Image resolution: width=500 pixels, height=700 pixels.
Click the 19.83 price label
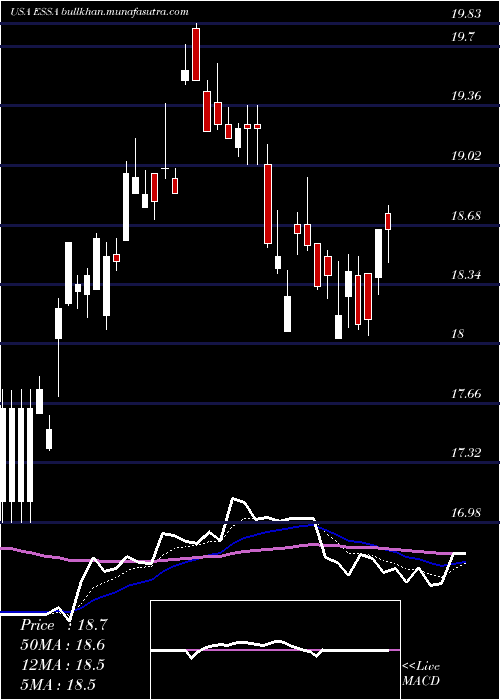466,14
